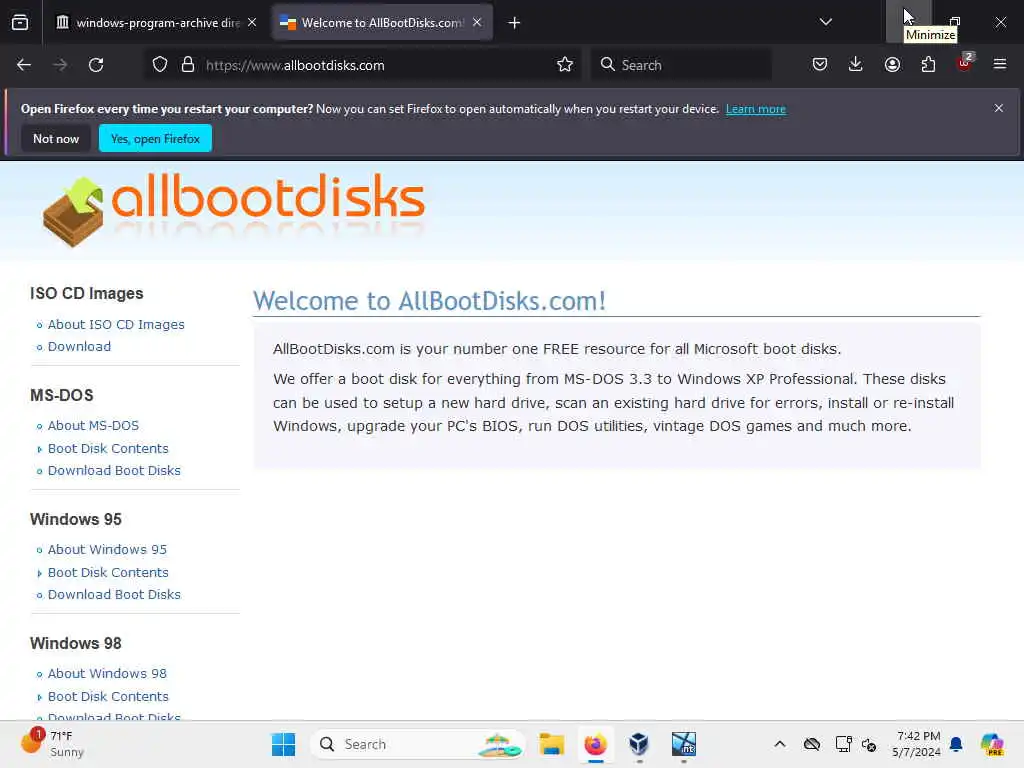Open a new tab with plus button
The width and height of the screenshot is (1024, 768).
[514, 23]
